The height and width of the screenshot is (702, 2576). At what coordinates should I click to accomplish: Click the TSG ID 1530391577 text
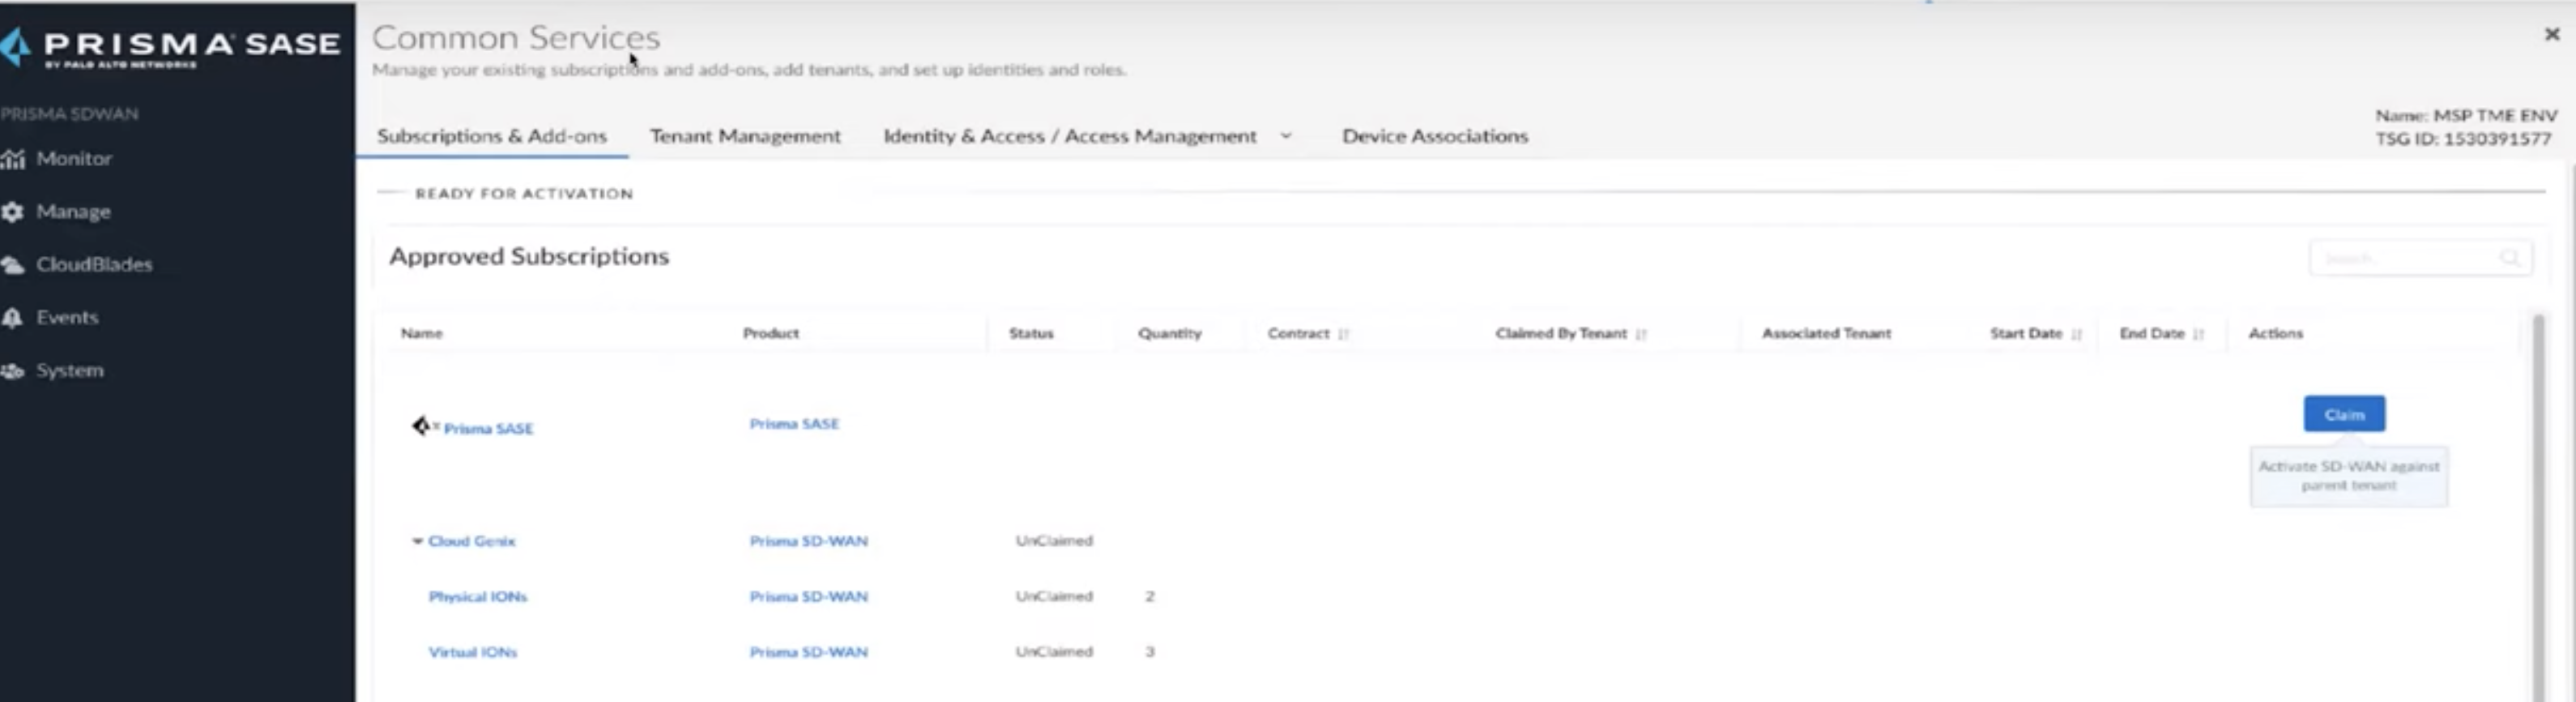tap(2463, 139)
